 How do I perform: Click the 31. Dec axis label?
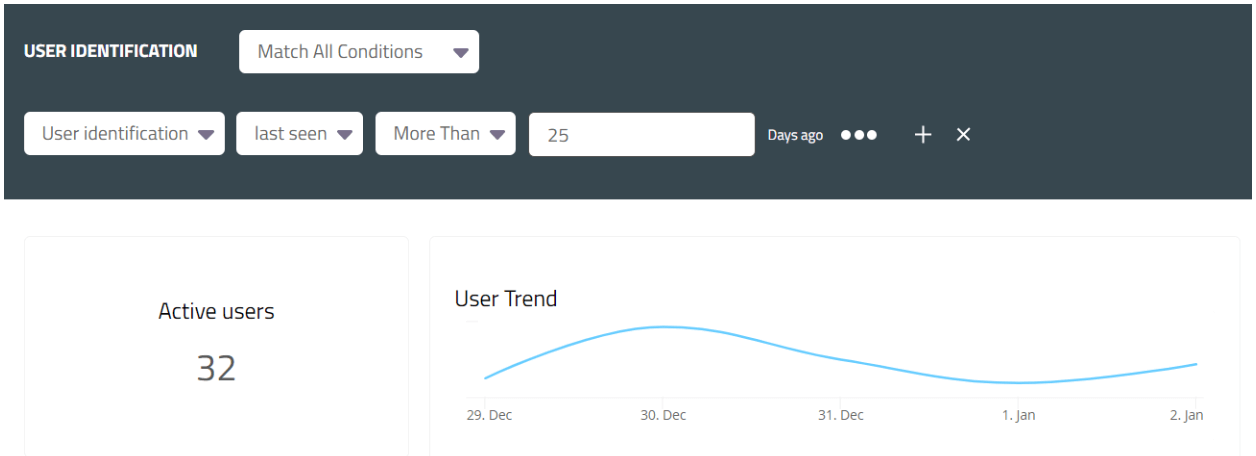tap(841, 415)
